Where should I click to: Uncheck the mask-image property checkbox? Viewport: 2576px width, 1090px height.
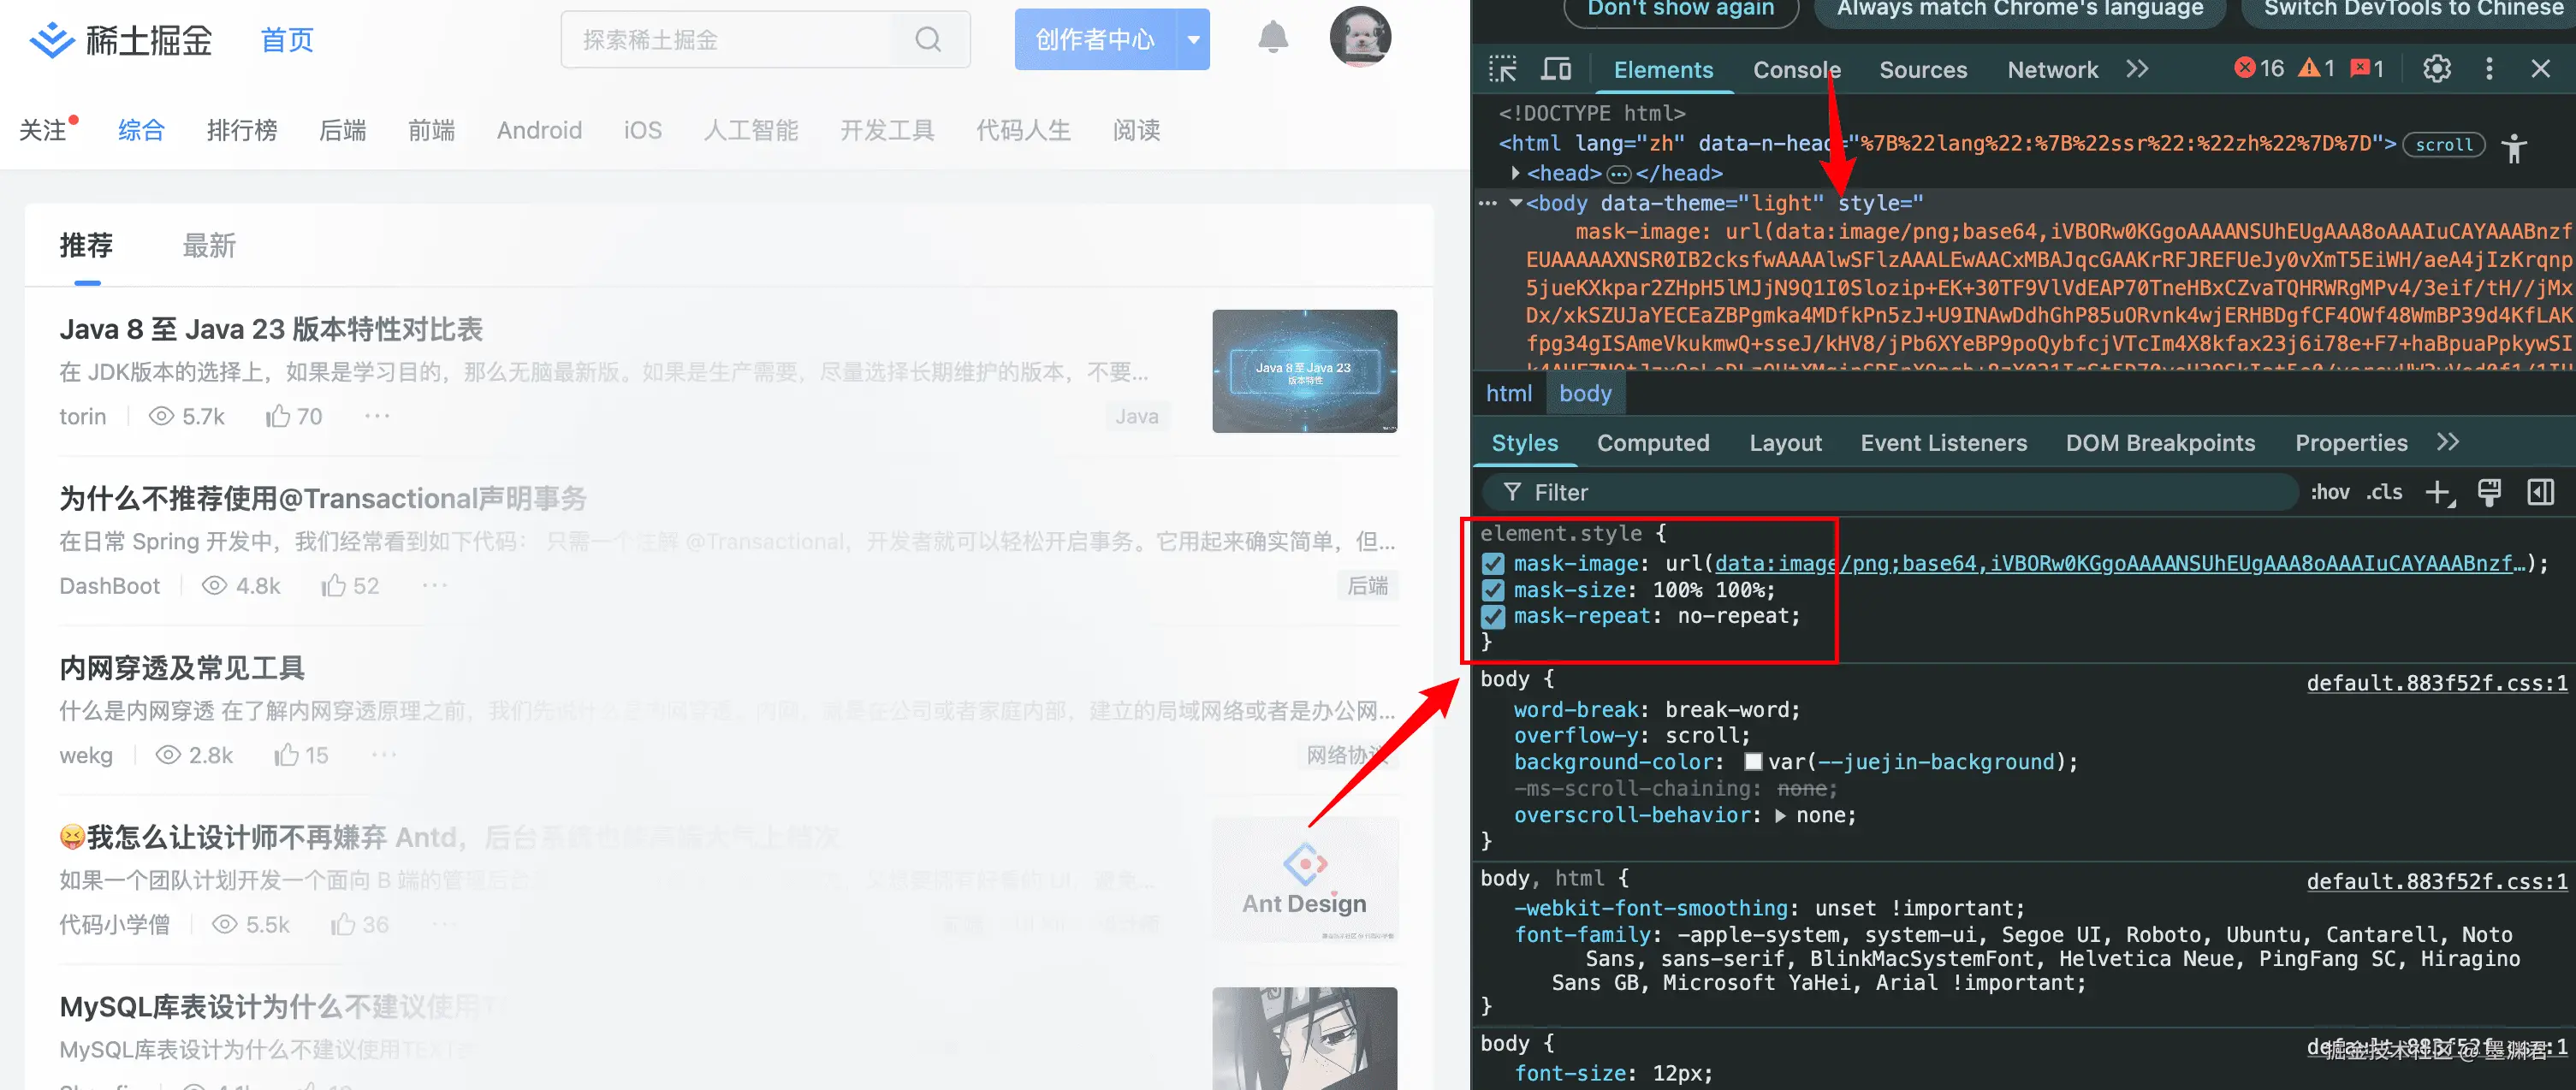pyautogui.click(x=1493, y=564)
